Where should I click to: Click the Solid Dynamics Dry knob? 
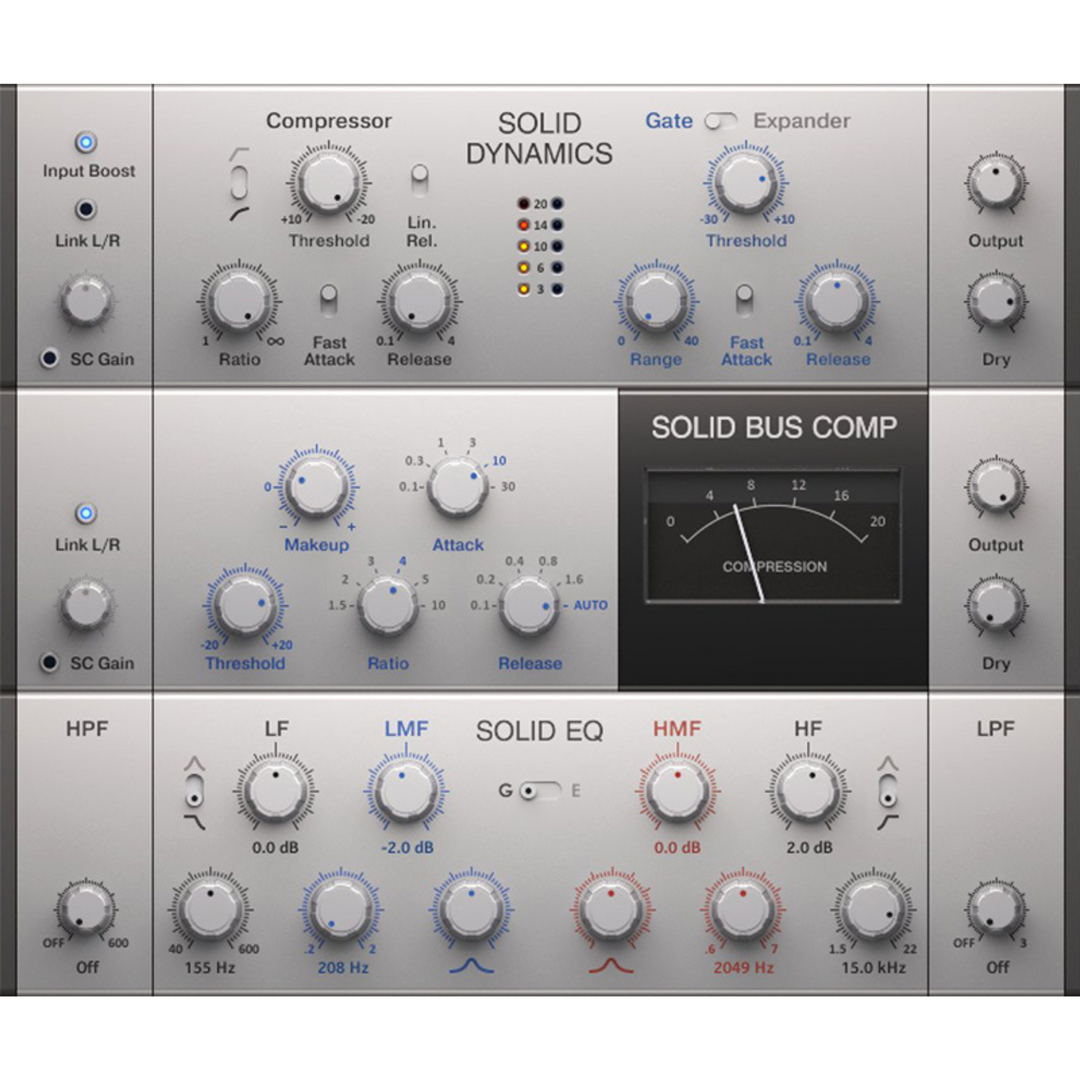coord(996,301)
